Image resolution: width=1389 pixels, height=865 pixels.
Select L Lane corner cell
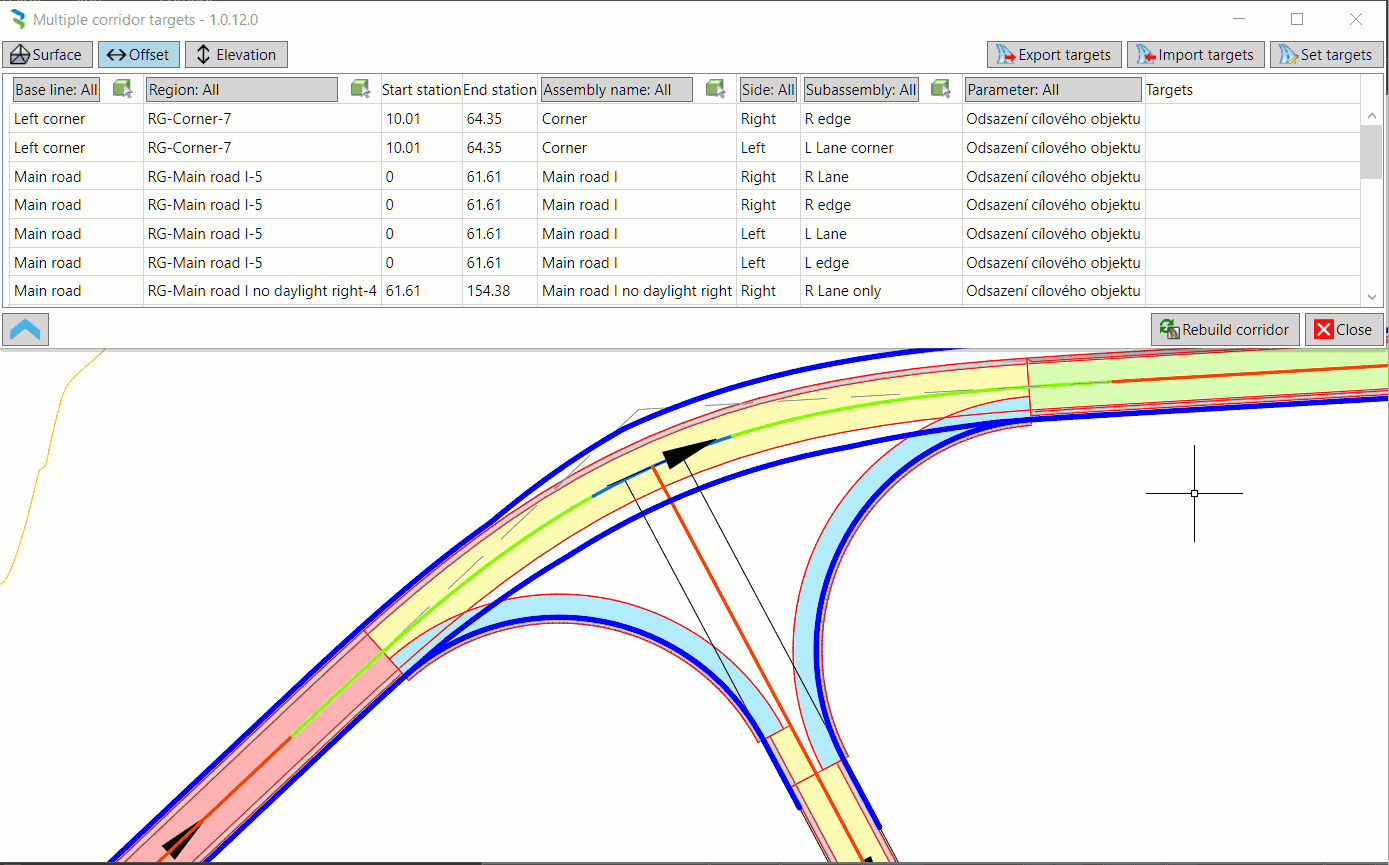click(881, 148)
